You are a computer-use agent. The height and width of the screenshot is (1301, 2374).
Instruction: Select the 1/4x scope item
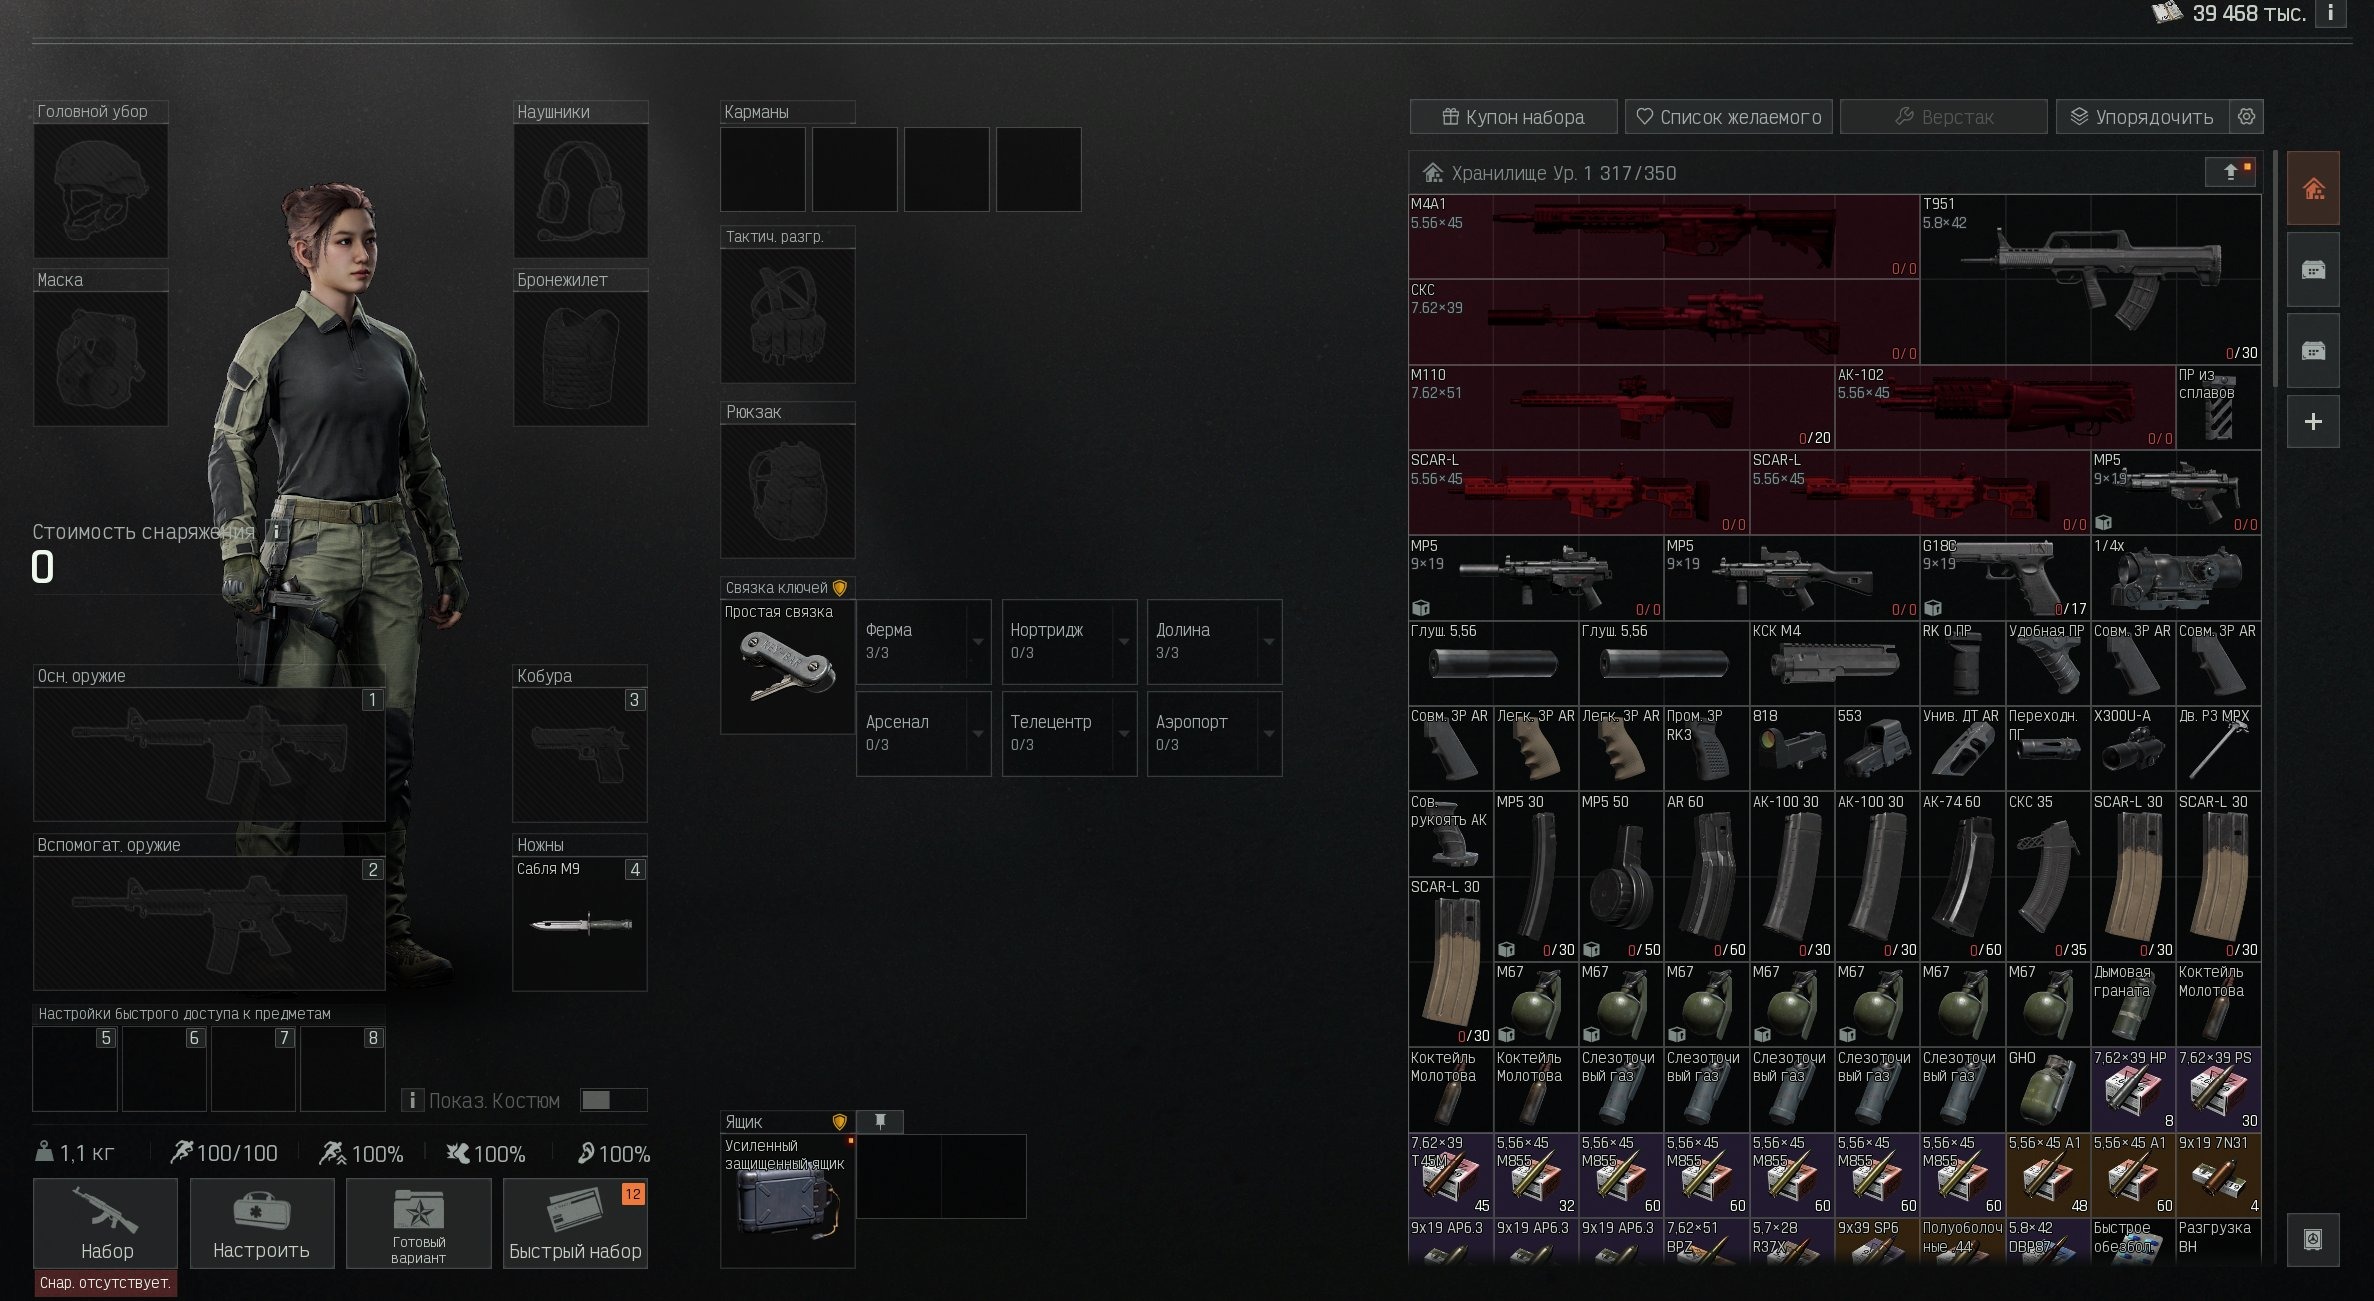2176,578
